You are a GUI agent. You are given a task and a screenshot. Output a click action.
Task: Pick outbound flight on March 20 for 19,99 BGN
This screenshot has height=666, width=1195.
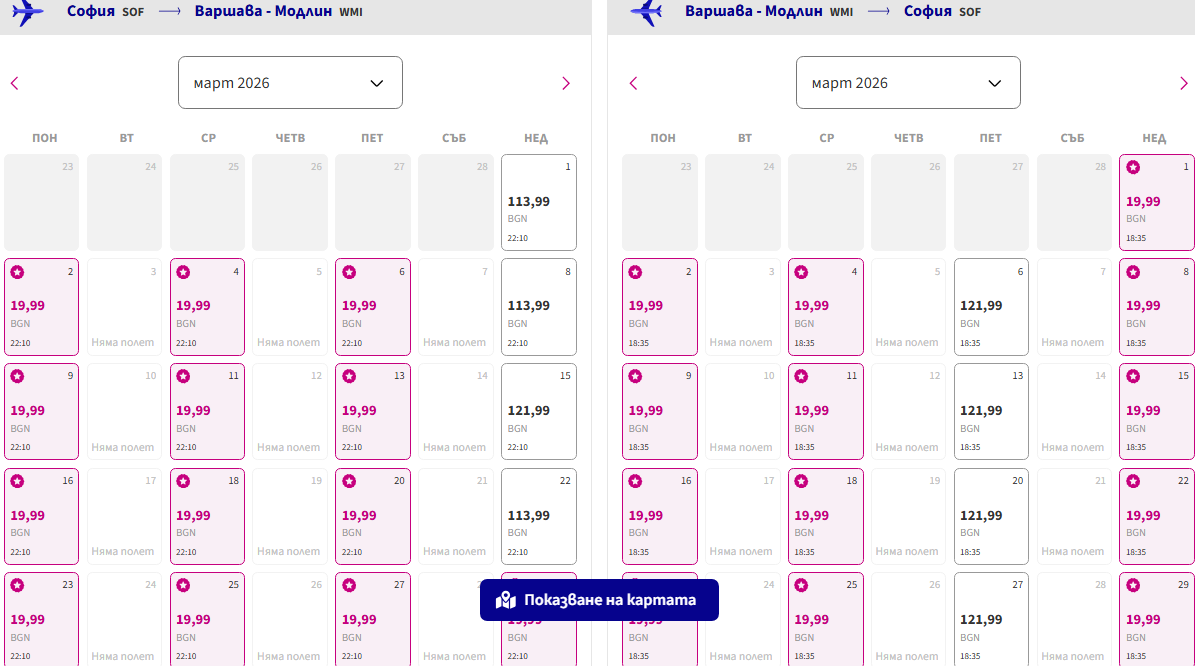(373, 517)
